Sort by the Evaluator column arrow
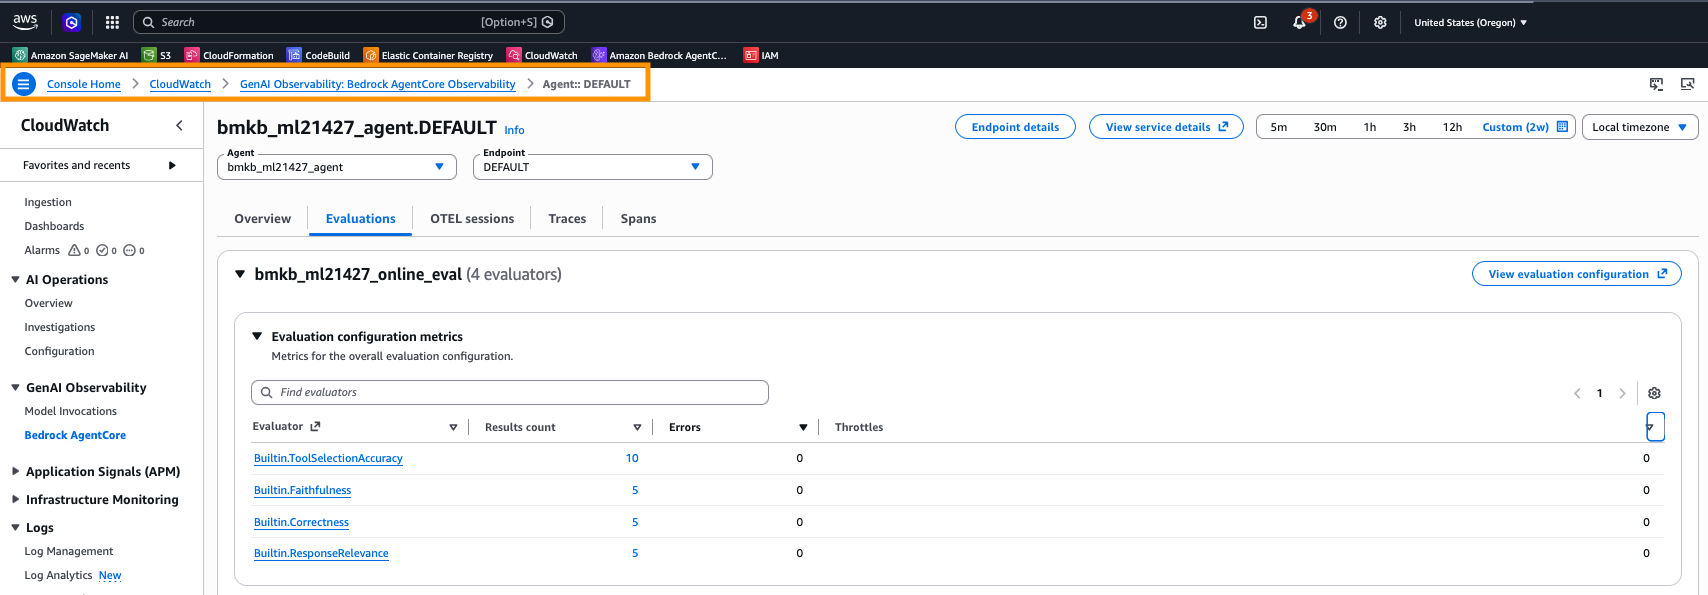This screenshot has height=595, width=1708. click(453, 427)
